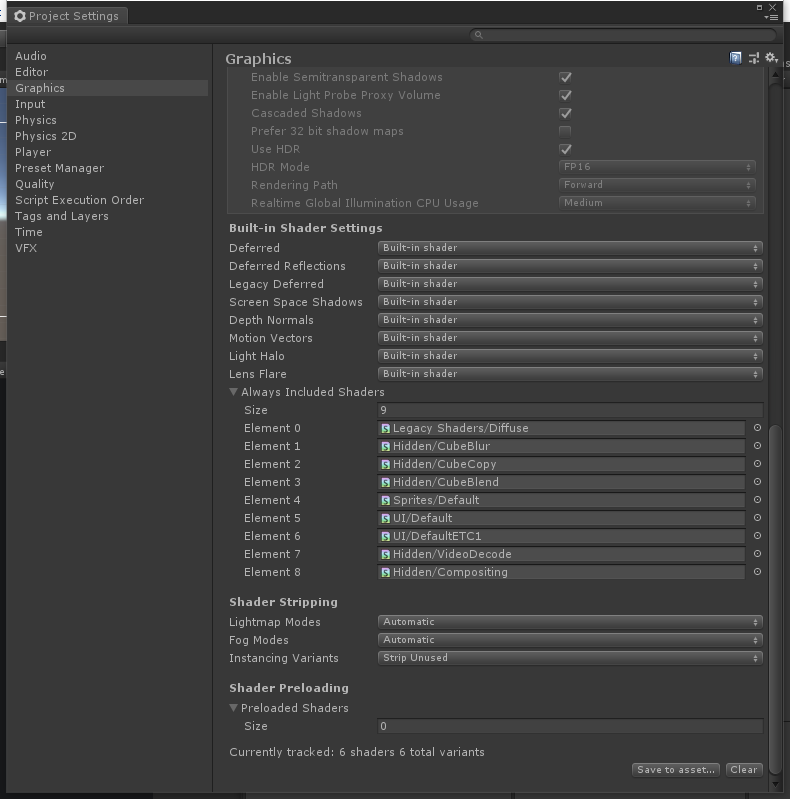The width and height of the screenshot is (790, 799).
Task: Select Tags and Layers category
Action: click(x=62, y=216)
